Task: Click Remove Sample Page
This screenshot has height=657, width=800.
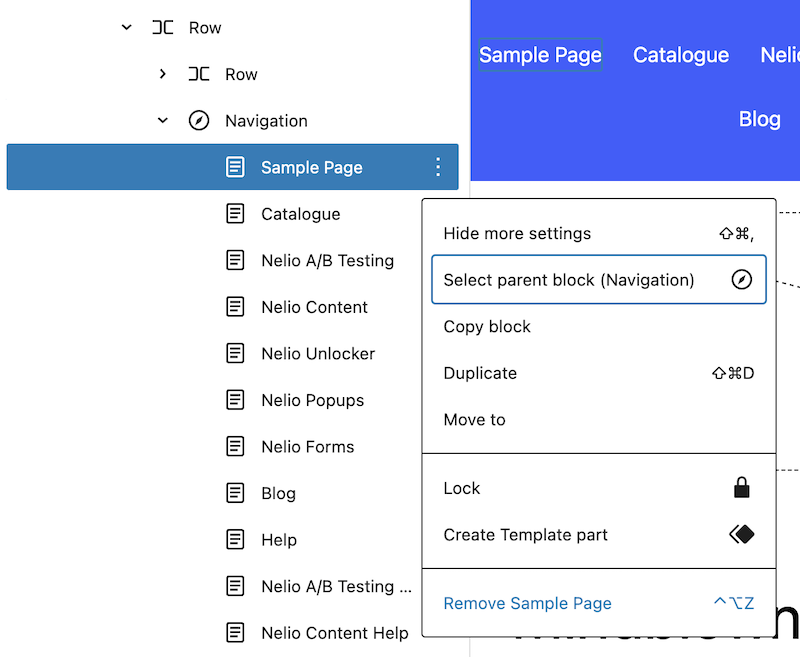Action: (527, 603)
